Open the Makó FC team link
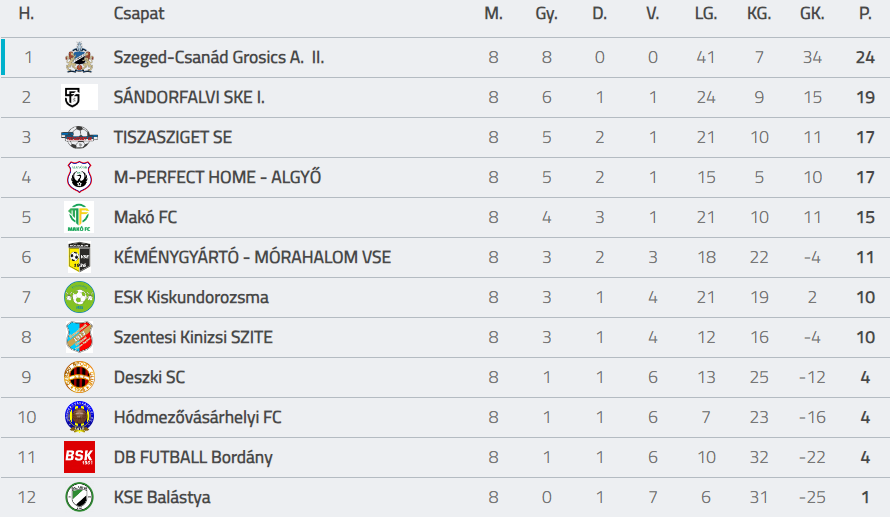This screenshot has height=517, width=890. 145,217
